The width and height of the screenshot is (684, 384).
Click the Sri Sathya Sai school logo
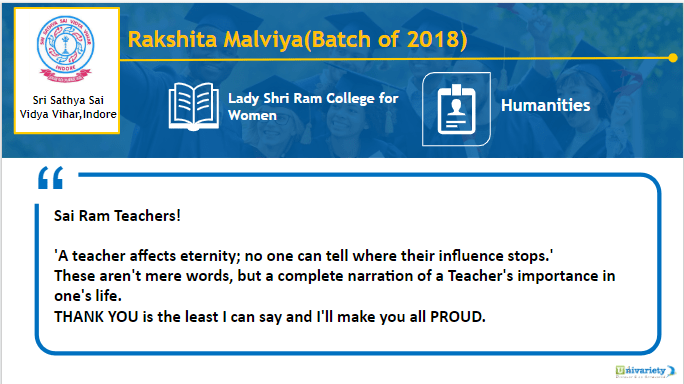(65, 49)
